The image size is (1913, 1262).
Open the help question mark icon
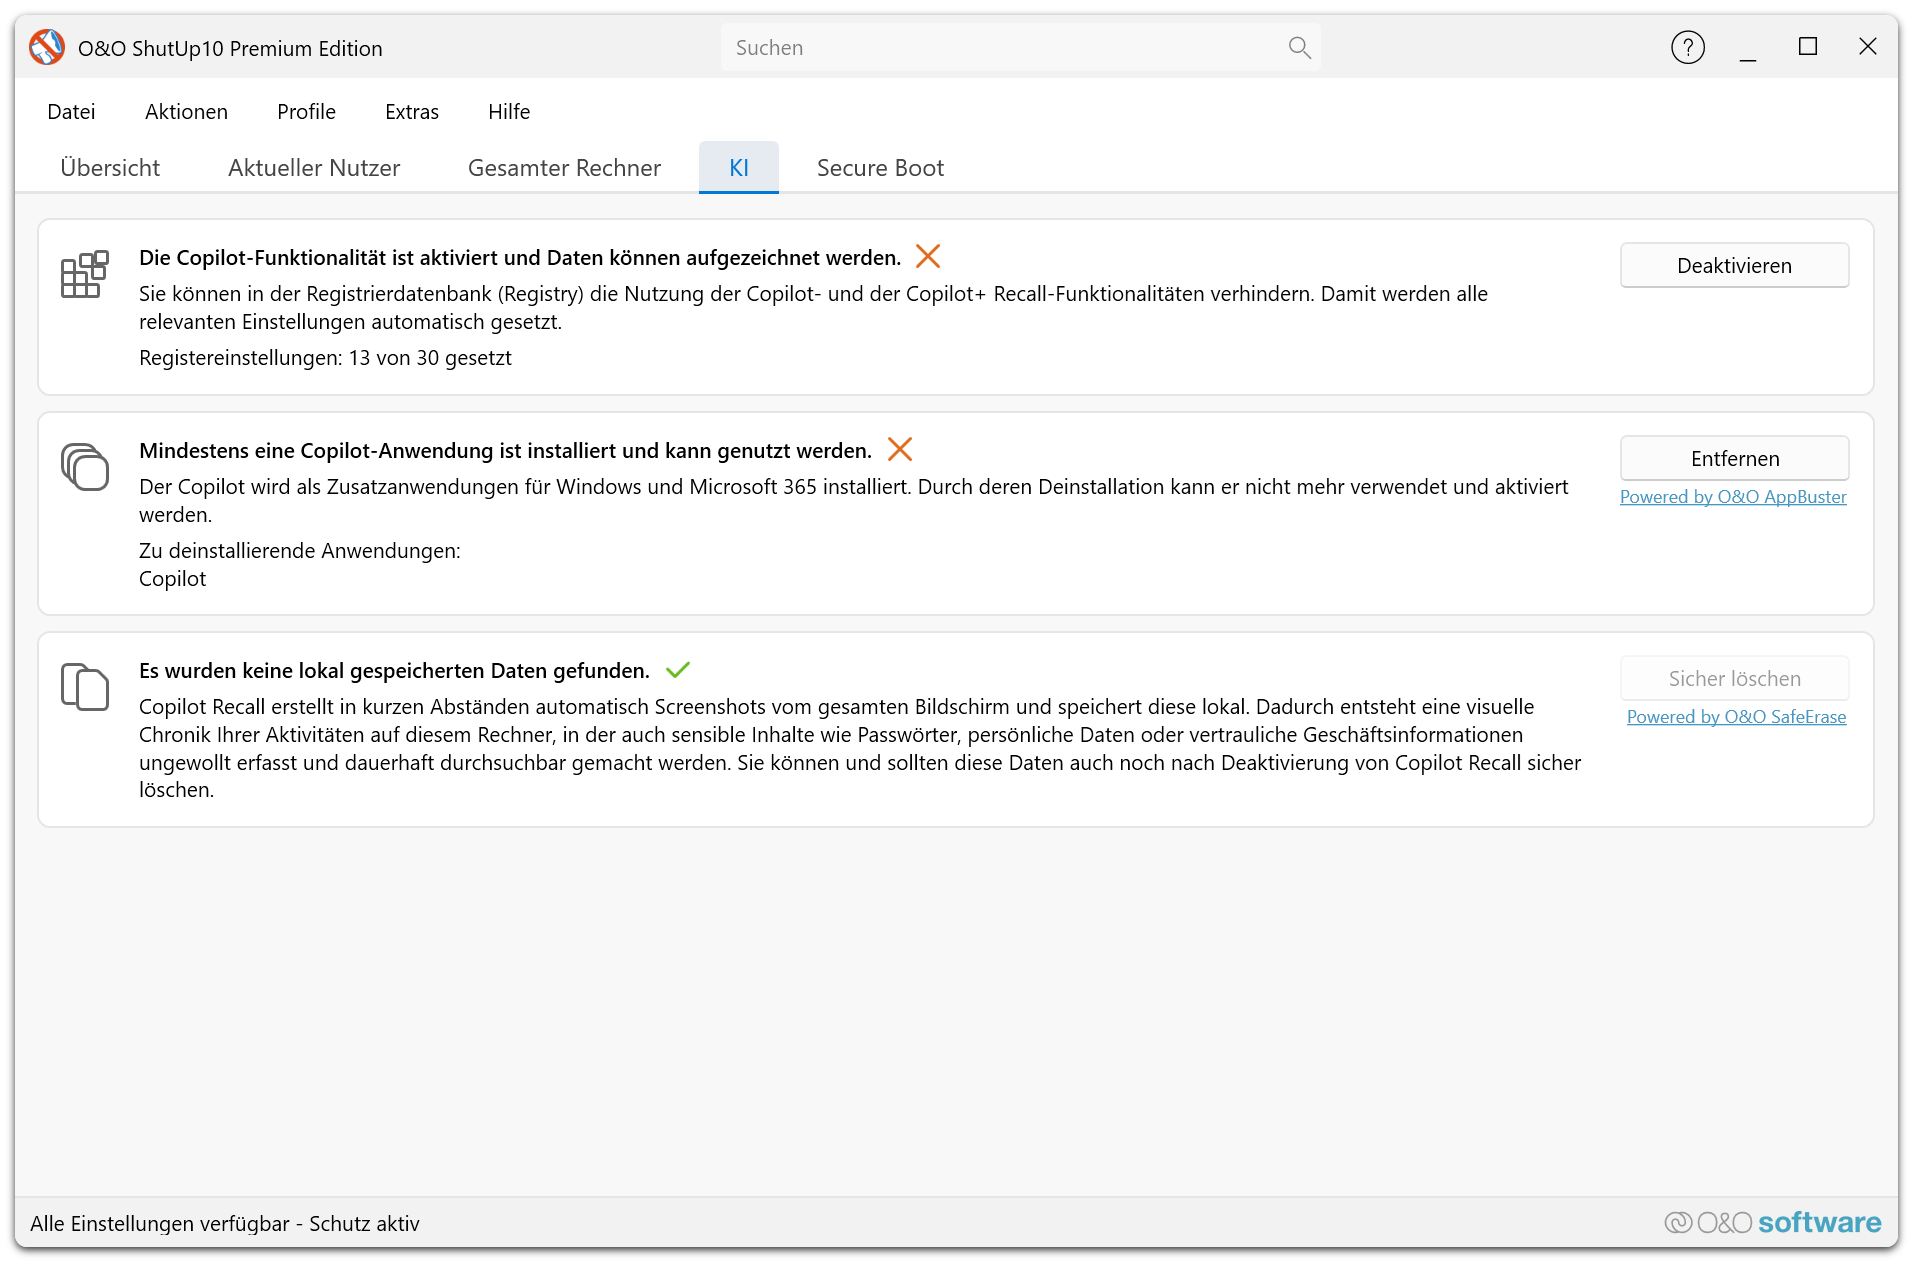tap(1688, 47)
